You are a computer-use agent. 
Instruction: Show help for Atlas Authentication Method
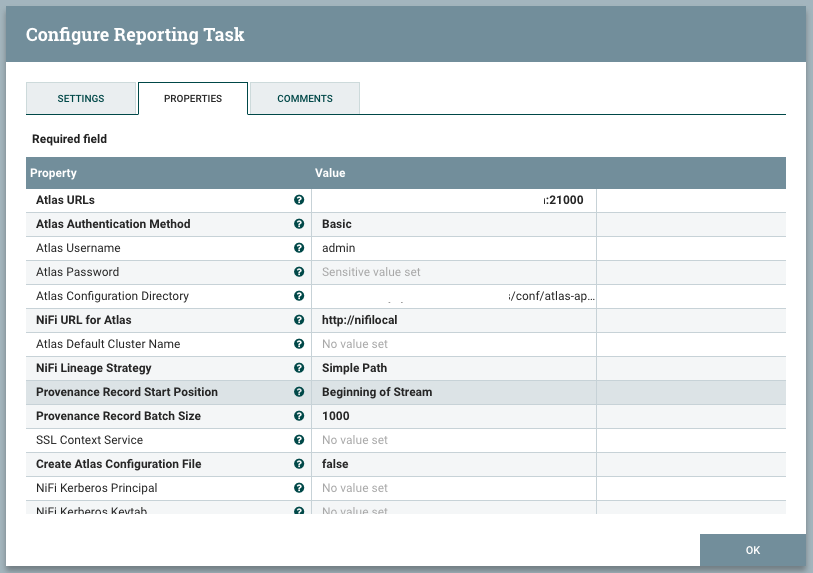(299, 224)
